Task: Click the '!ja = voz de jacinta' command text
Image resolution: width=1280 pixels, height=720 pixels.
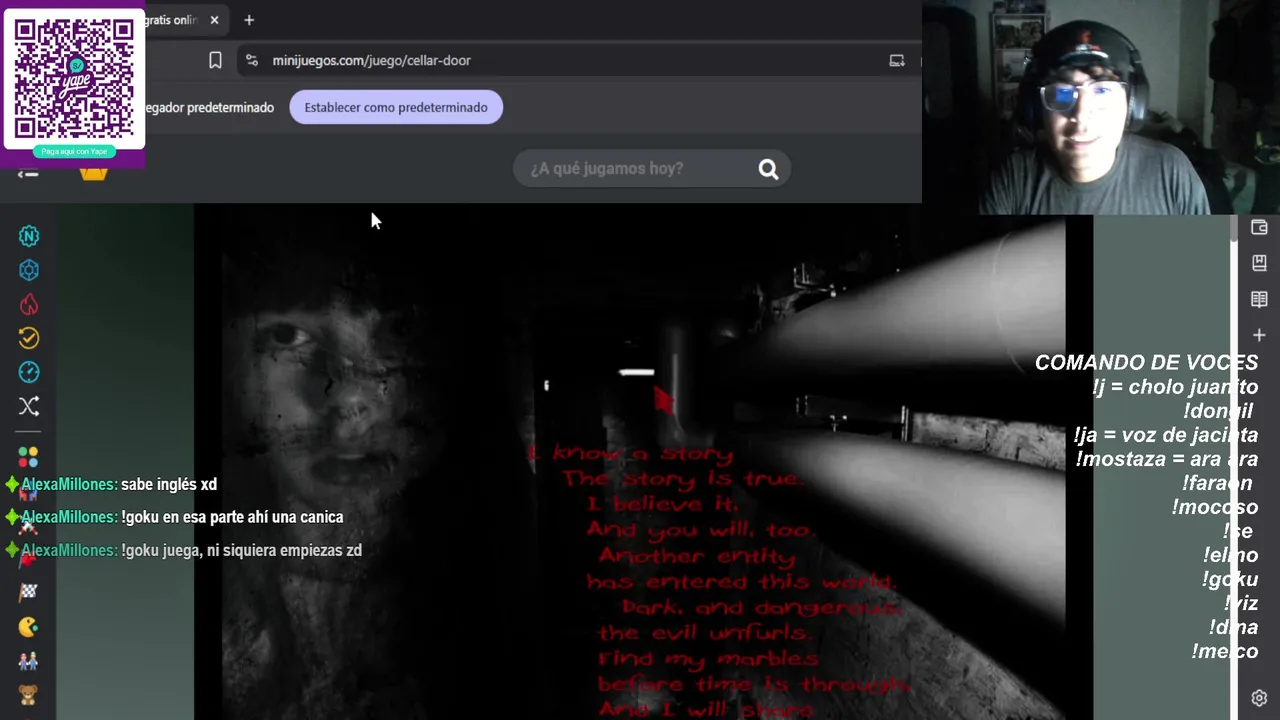Action: [x=1166, y=435]
